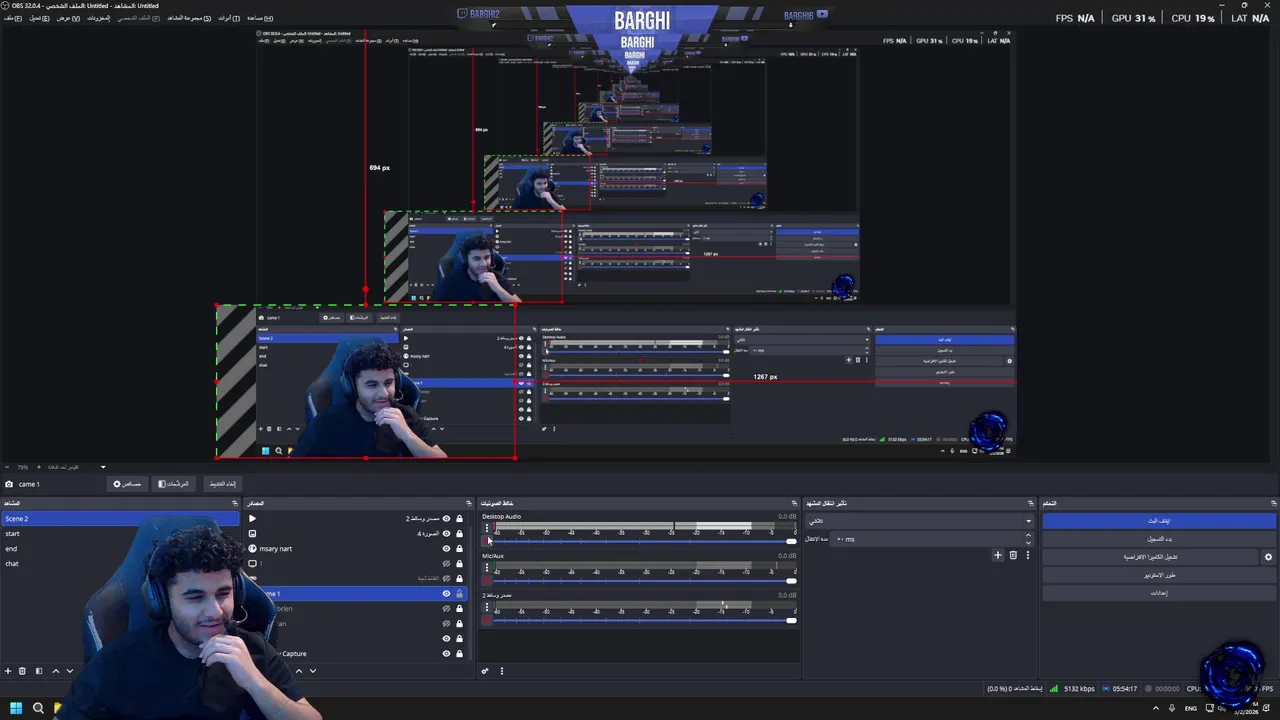Open the Edit (E) menu
Screen dimensions: 1280x720
coord(39,18)
